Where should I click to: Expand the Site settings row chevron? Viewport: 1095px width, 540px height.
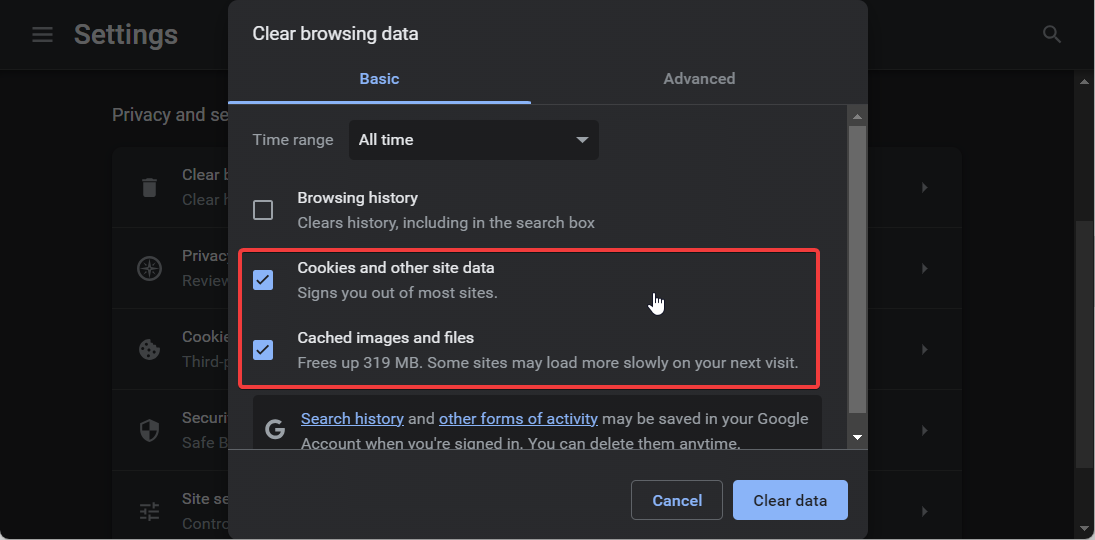point(925,511)
